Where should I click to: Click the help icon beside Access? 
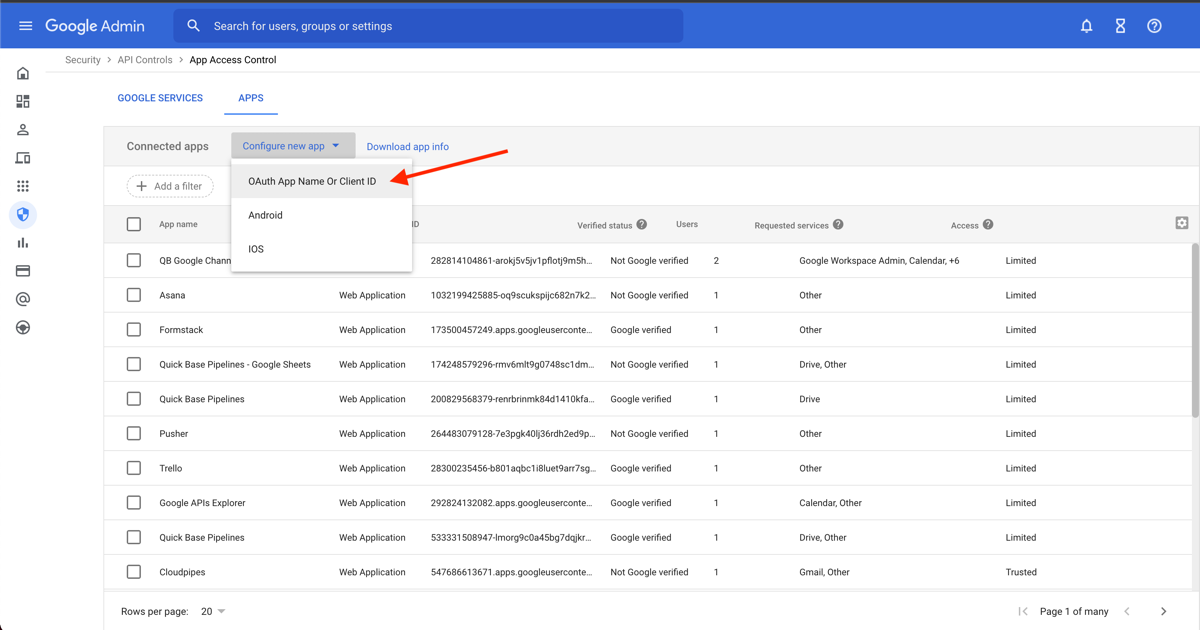click(x=988, y=225)
